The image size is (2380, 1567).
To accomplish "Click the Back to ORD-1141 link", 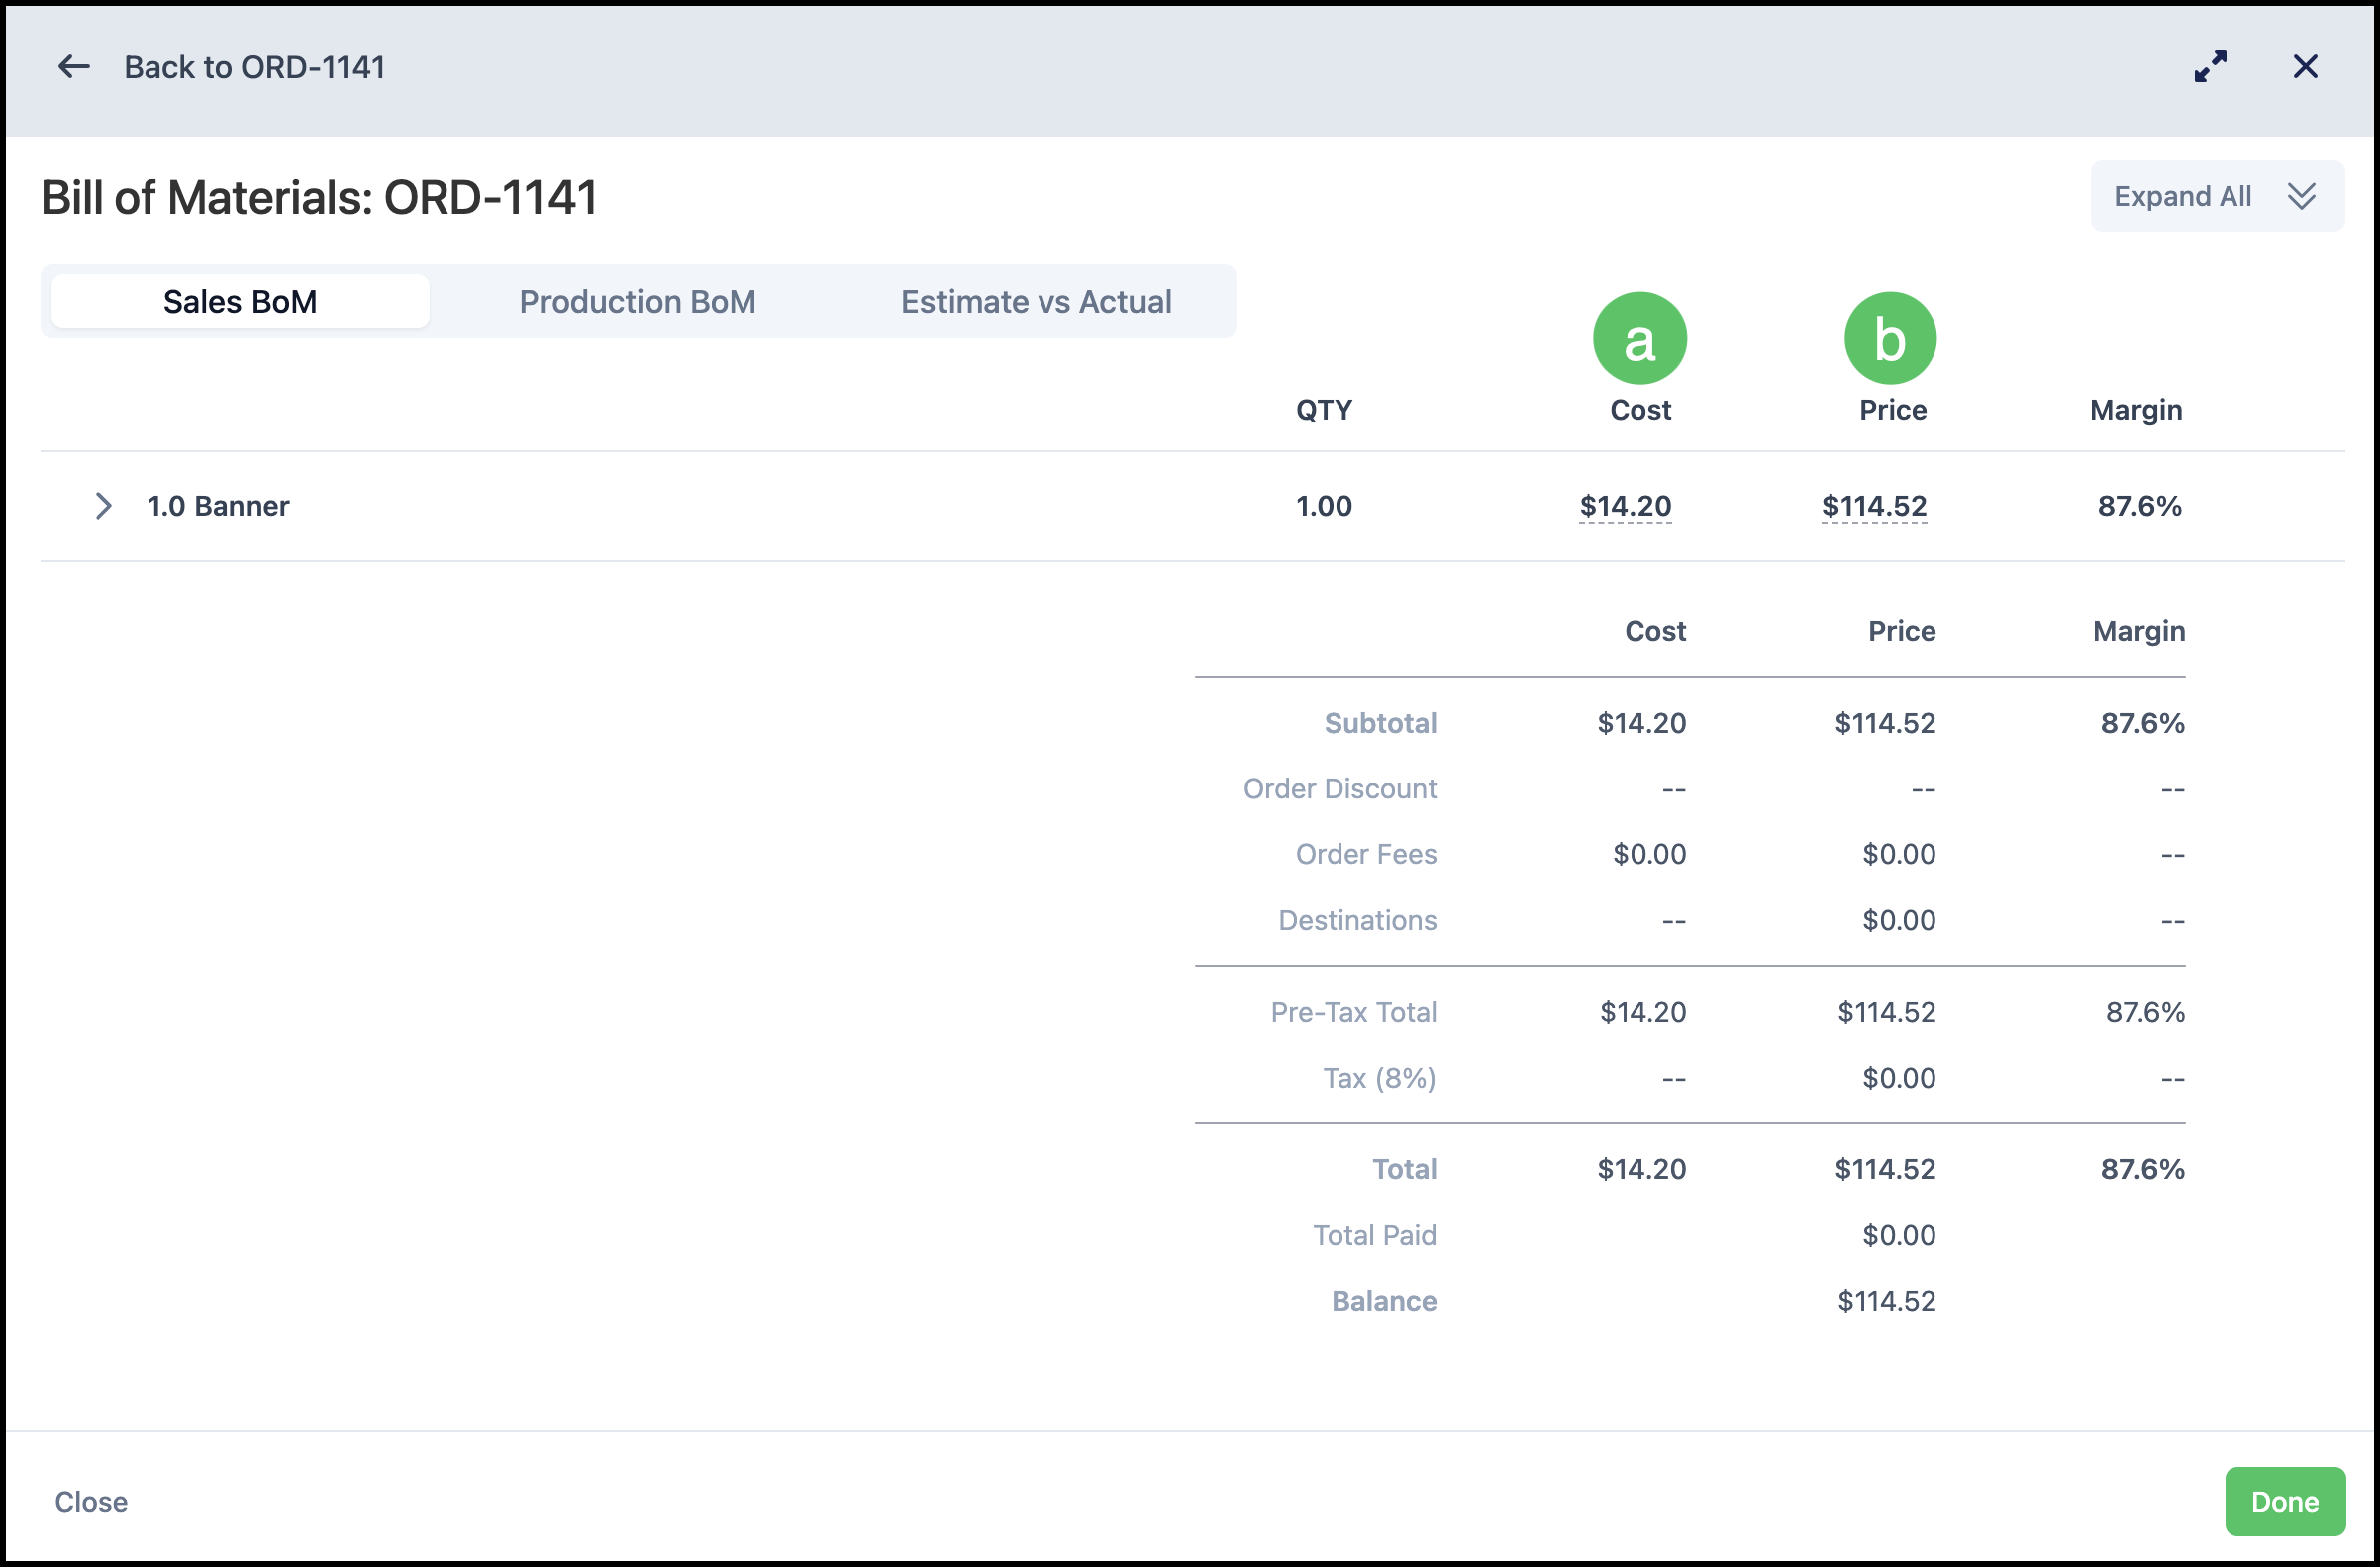I will pyautogui.click(x=254, y=67).
